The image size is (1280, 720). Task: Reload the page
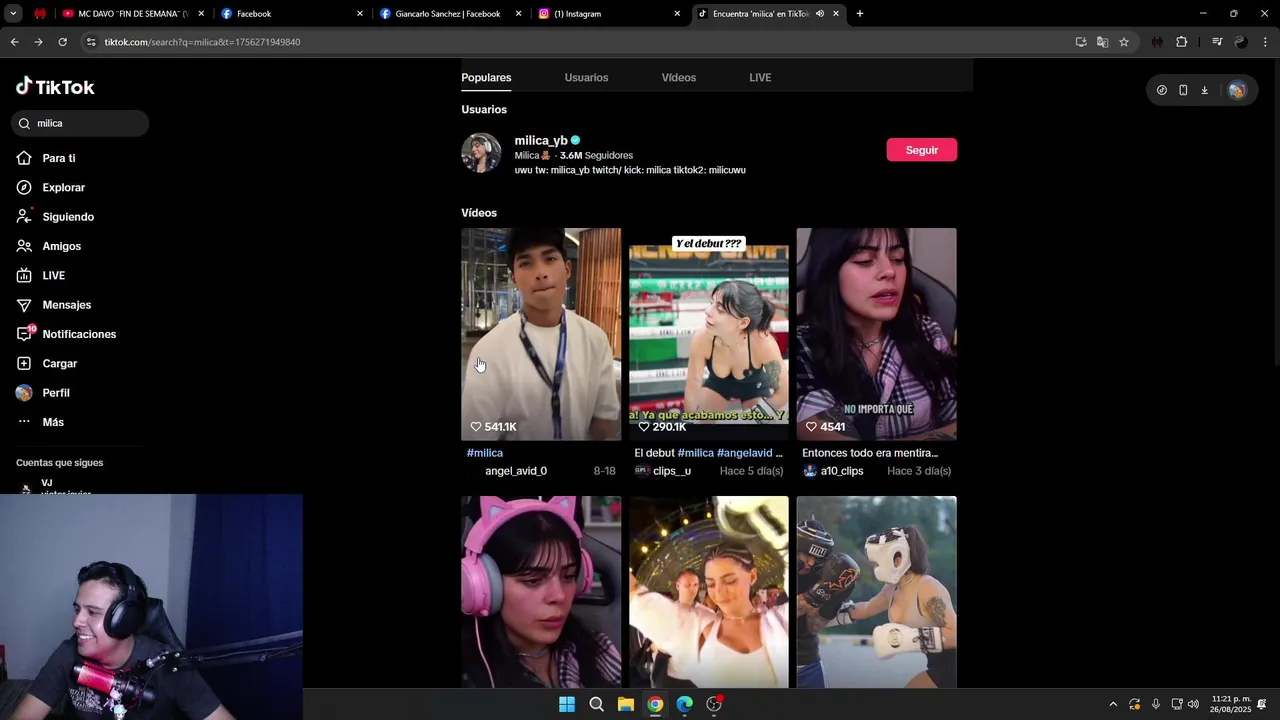click(x=62, y=42)
